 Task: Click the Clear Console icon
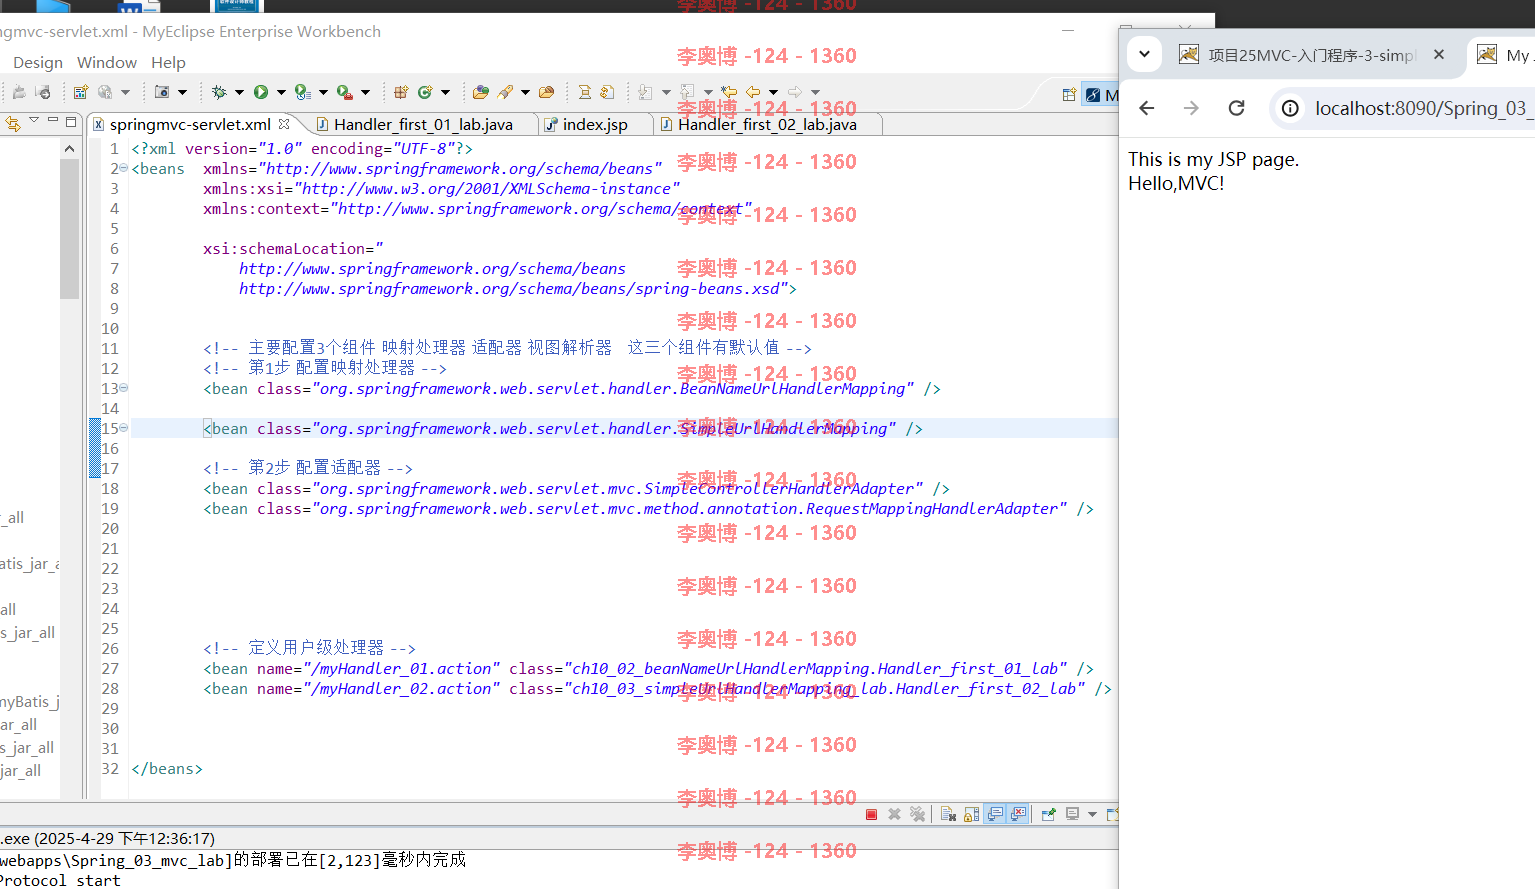click(x=948, y=814)
